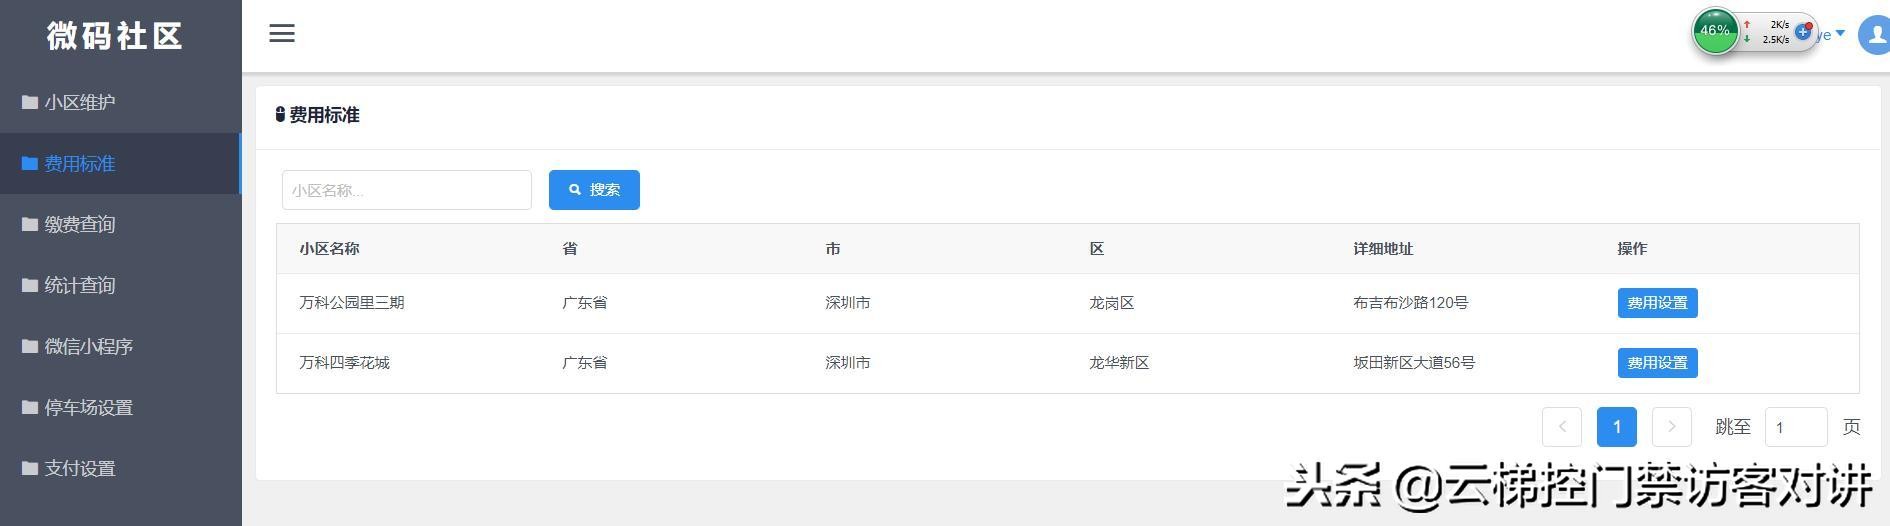Image resolution: width=1890 pixels, height=526 pixels.
Task: Click the folder icon beside 支付设置
Action: [x=30, y=468]
